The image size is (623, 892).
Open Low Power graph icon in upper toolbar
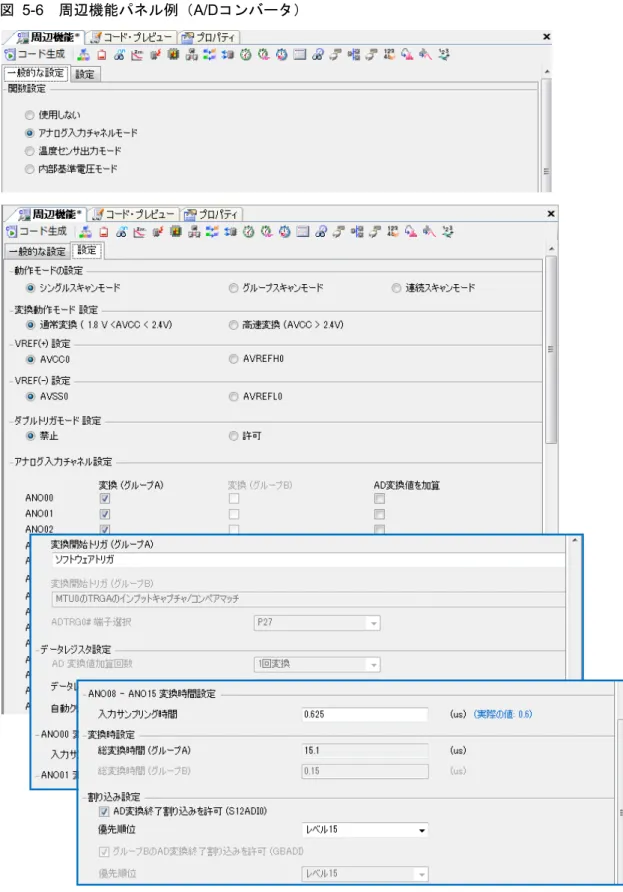click(x=137, y=55)
